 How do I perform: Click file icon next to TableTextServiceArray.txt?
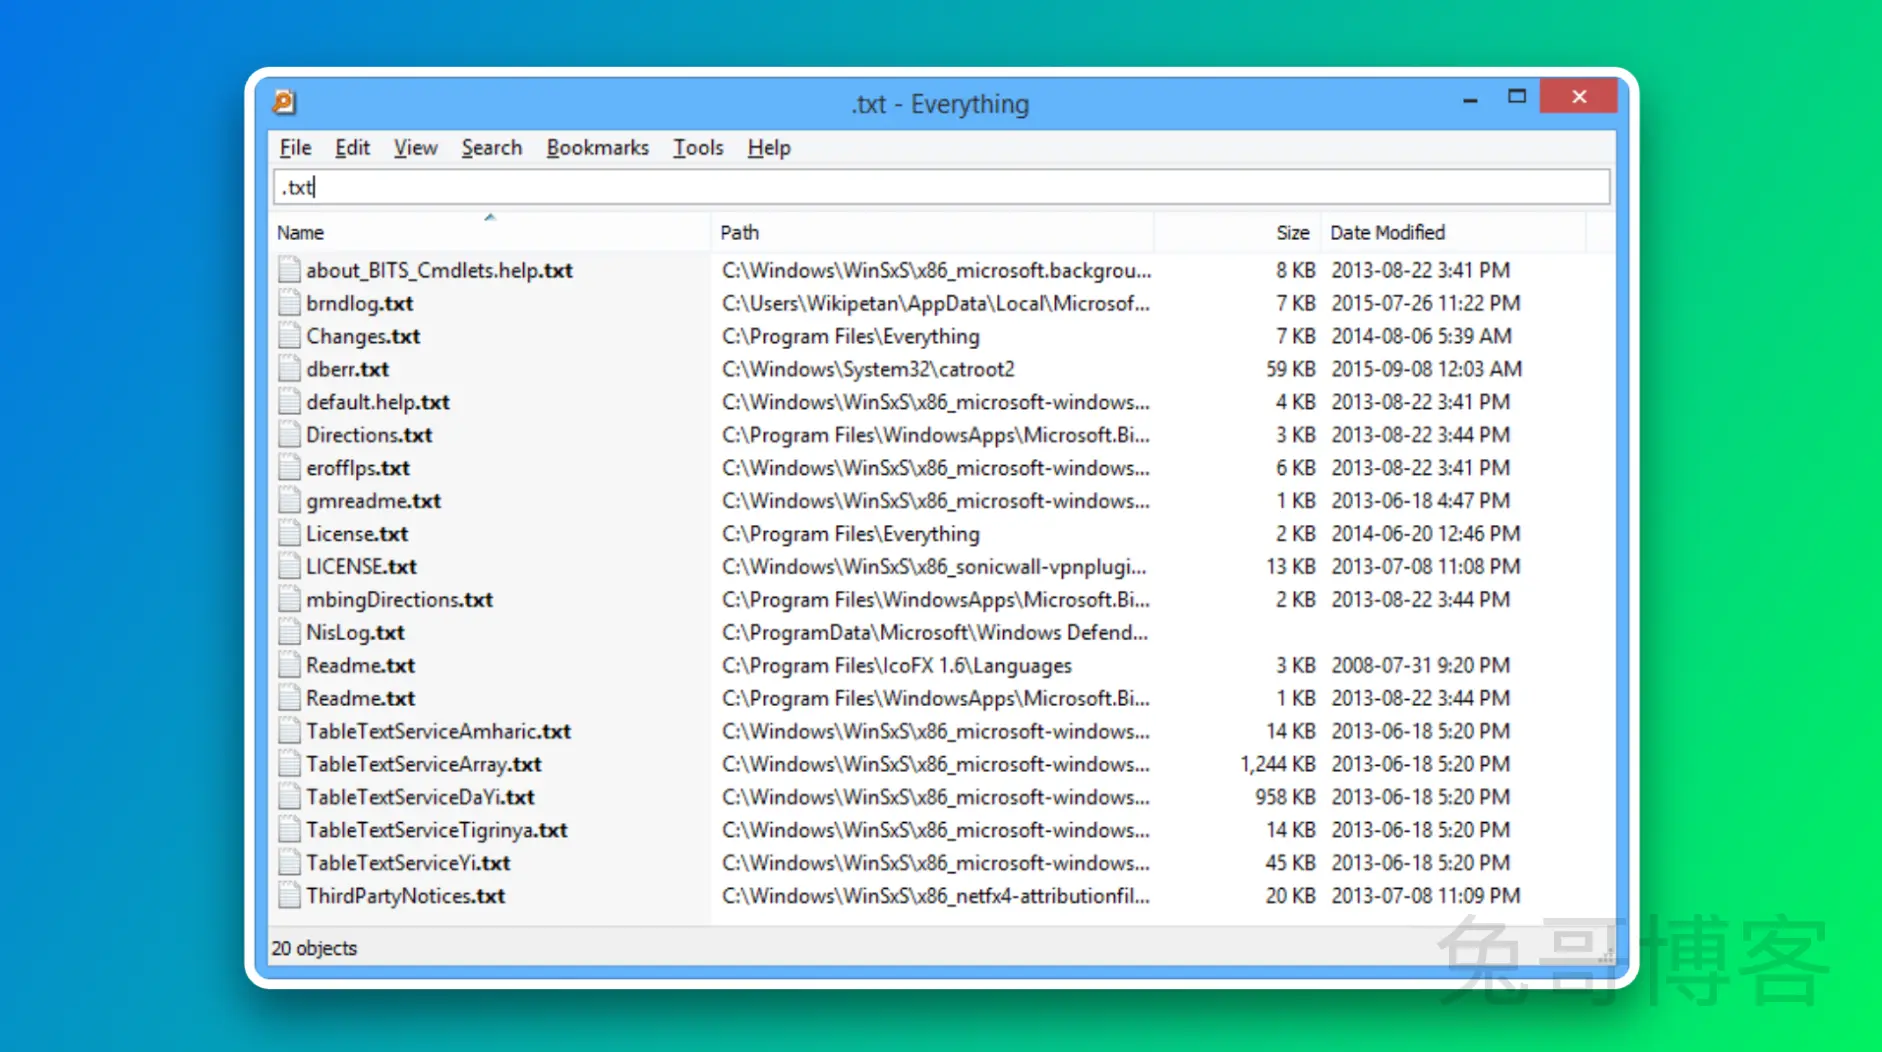point(289,764)
